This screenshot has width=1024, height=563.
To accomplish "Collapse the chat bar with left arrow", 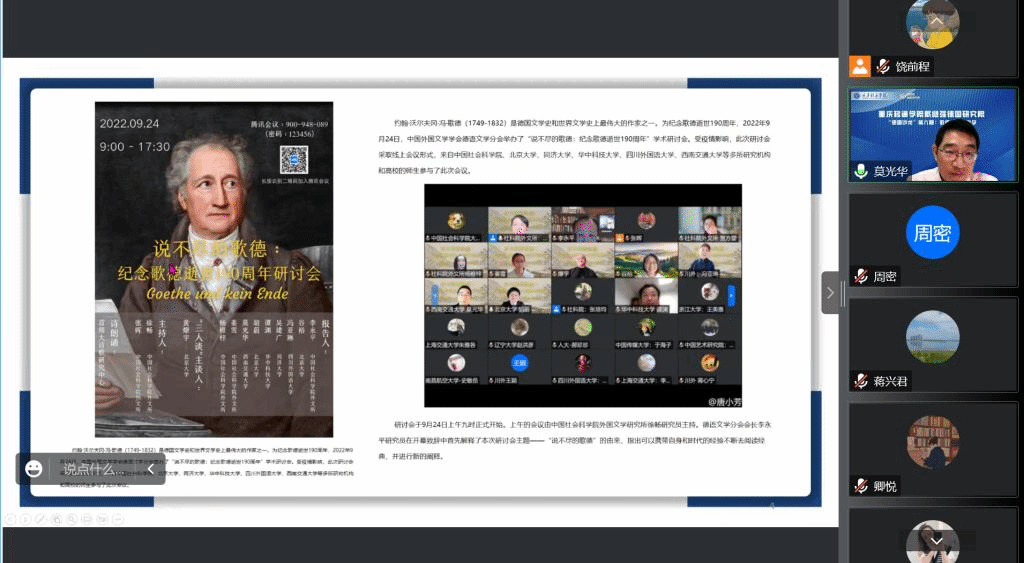I will point(150,469).
